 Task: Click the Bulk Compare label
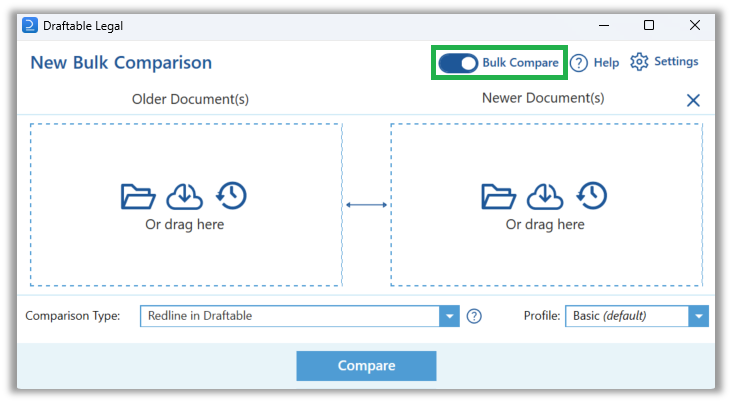click(x=520, y=63)
